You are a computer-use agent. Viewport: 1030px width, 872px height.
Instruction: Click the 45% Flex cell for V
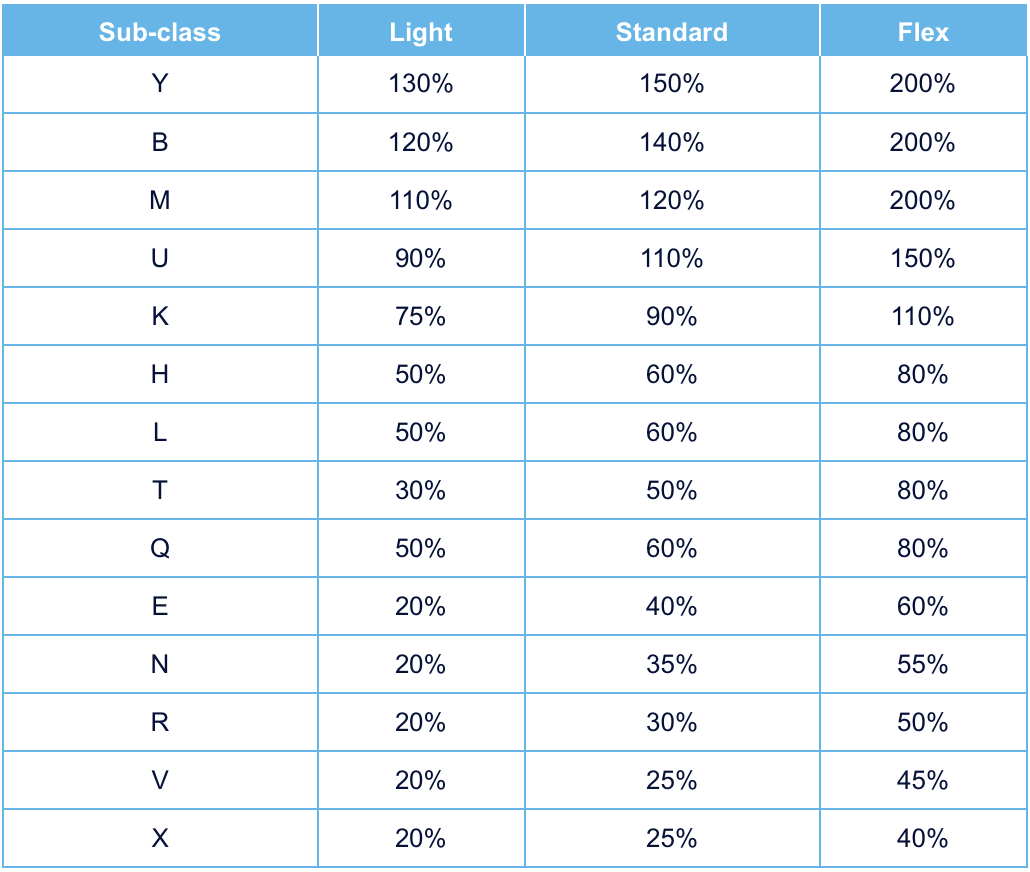point(923,780)
